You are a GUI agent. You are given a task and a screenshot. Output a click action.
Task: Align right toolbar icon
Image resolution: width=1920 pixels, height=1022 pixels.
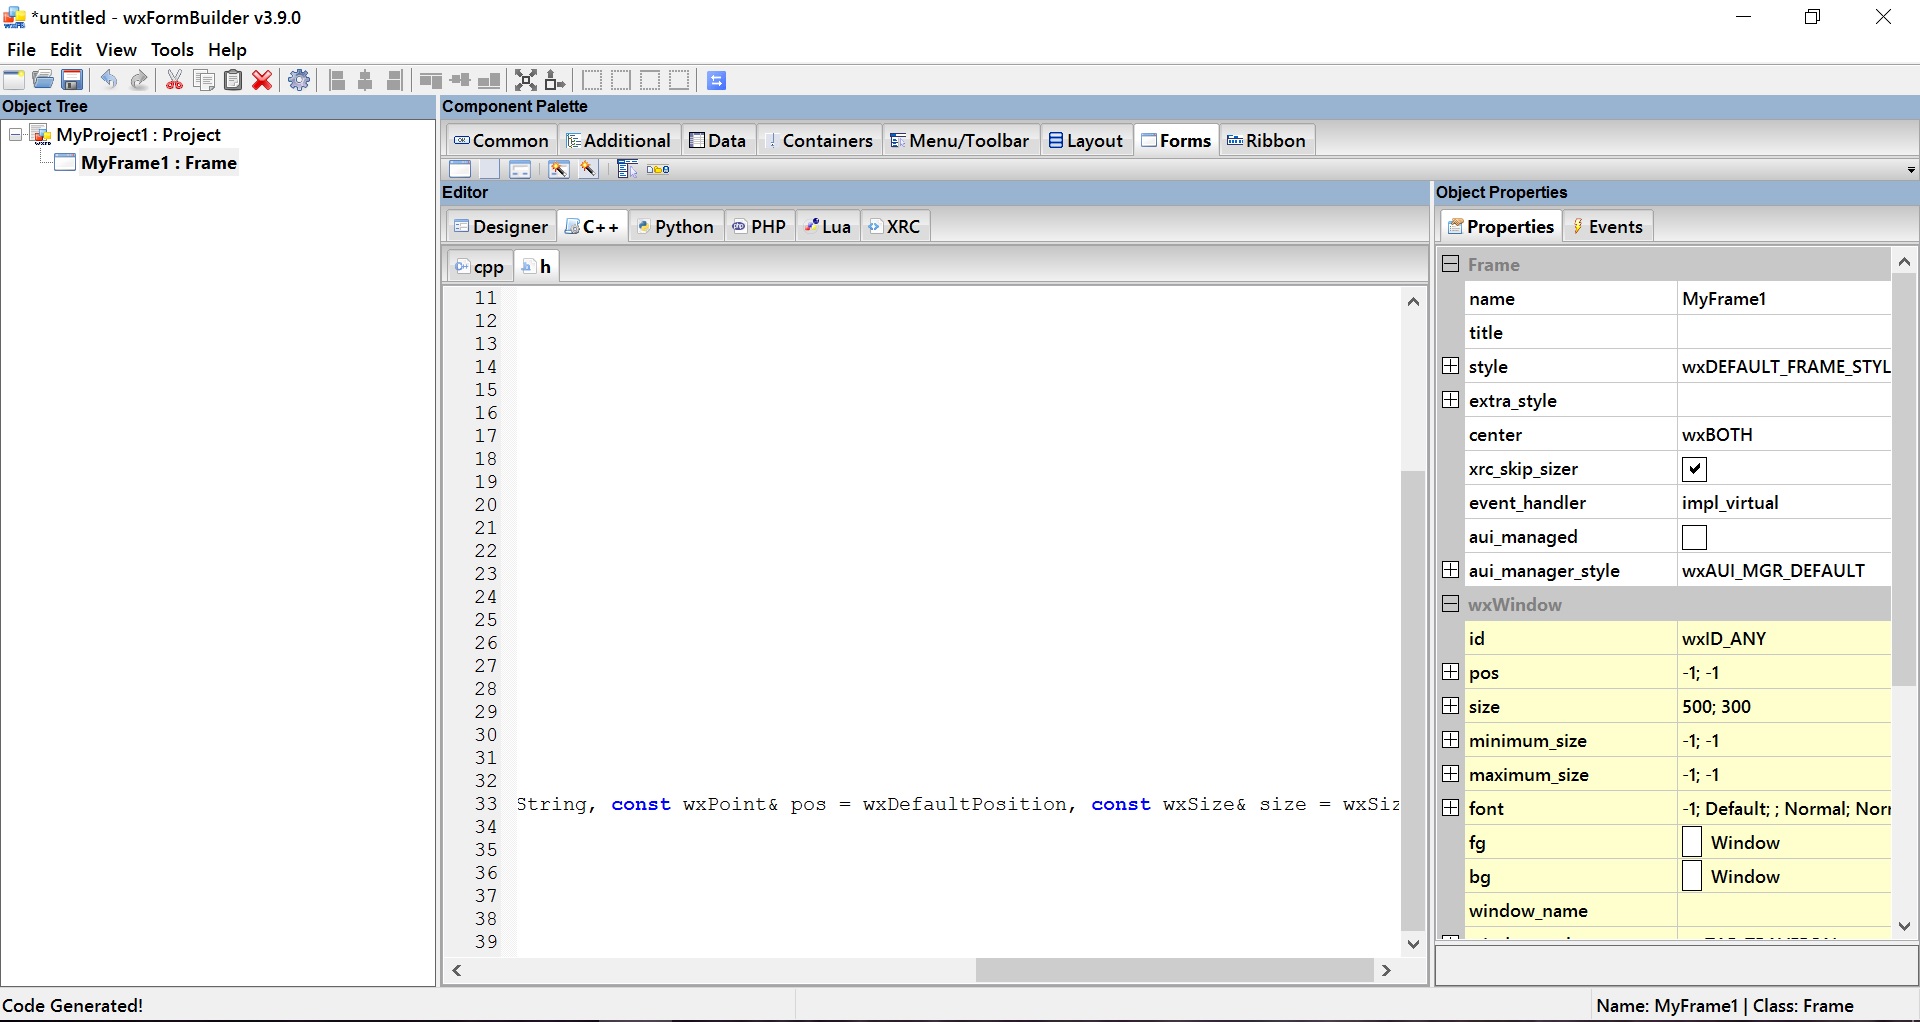[x=395, y=80]
